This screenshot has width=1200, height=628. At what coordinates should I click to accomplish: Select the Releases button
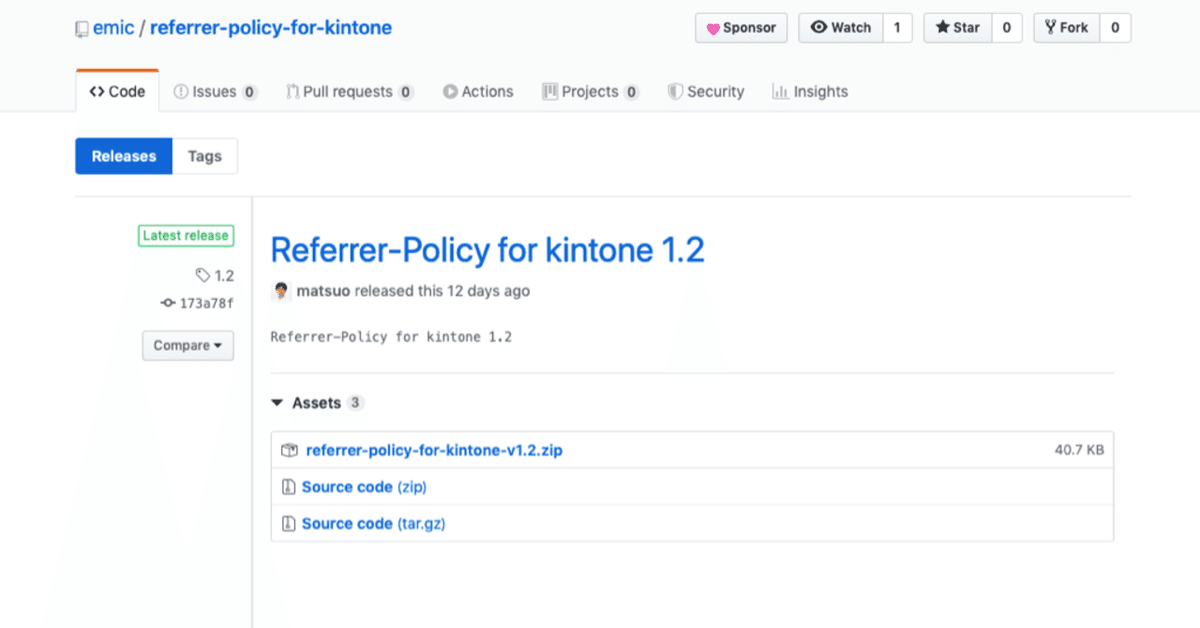click(x=124, y=156)
